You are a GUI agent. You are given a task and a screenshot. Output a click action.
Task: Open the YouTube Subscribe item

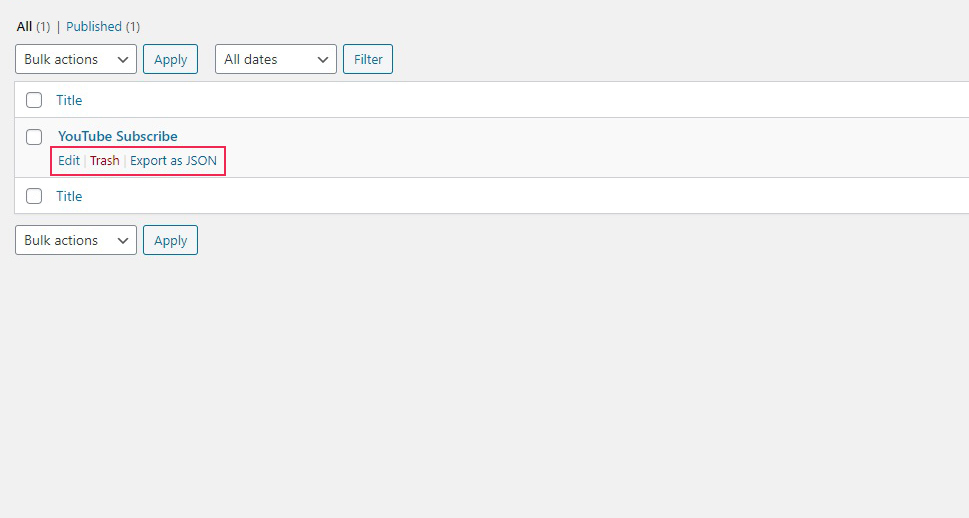coord(117,136)
